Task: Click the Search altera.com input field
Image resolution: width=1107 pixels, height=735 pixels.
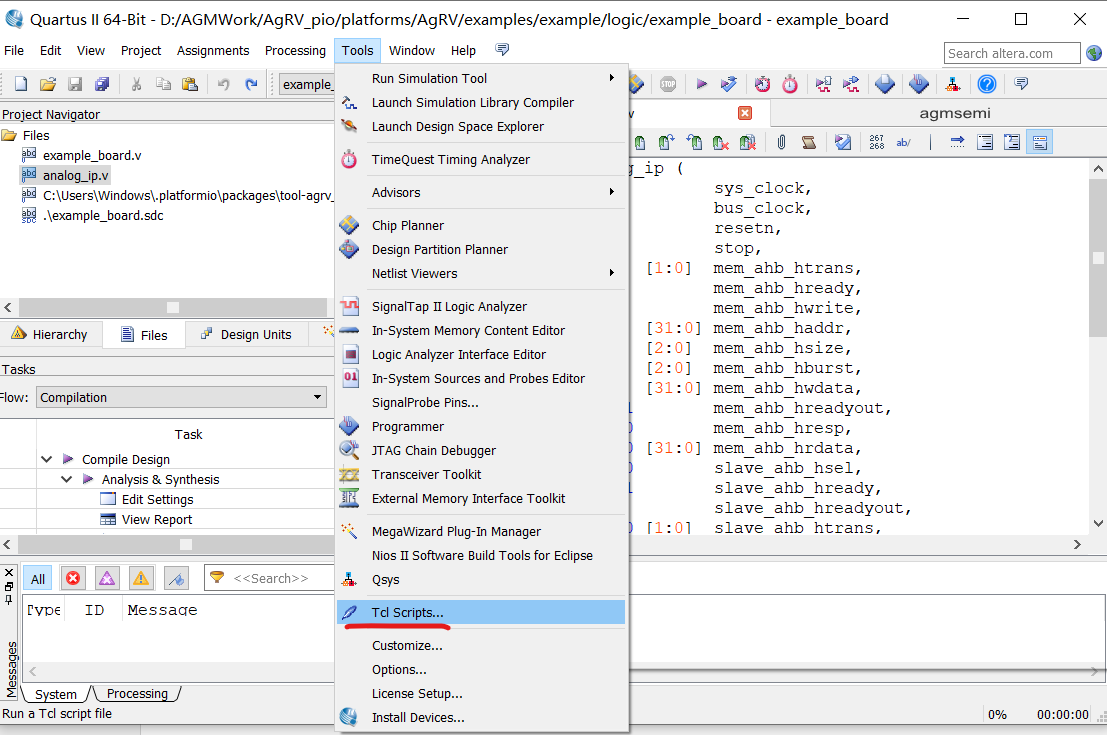Action: [1012, 53]
